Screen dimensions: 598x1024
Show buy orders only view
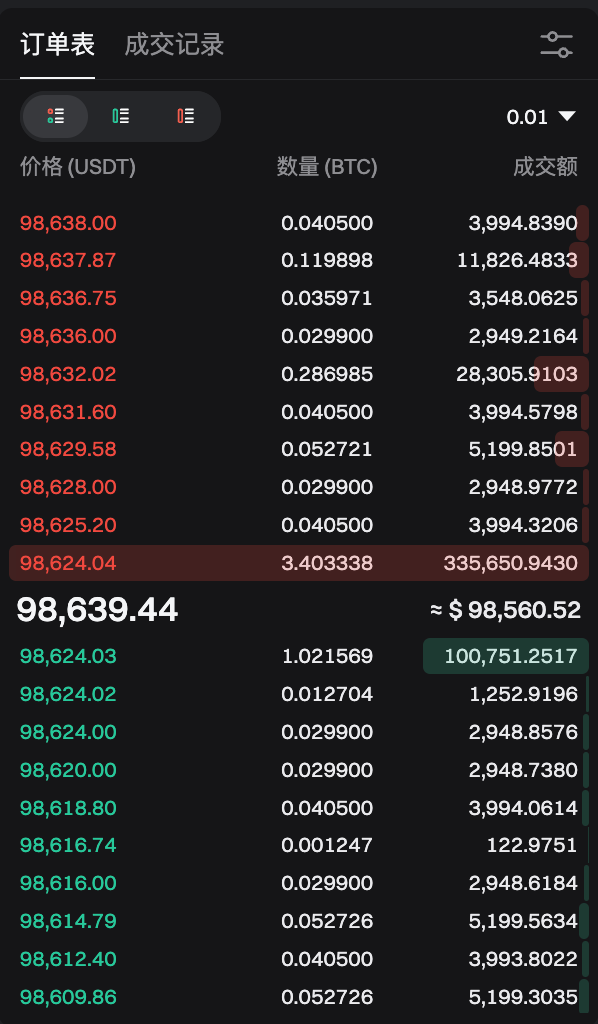click(x=120, y=116)
